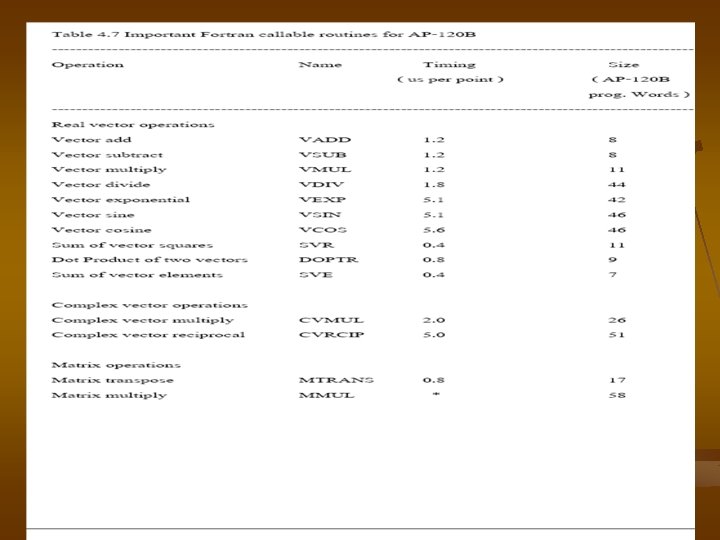Click the 'Vector sine' row label
720x540 pixels.
tap(93, 215)
